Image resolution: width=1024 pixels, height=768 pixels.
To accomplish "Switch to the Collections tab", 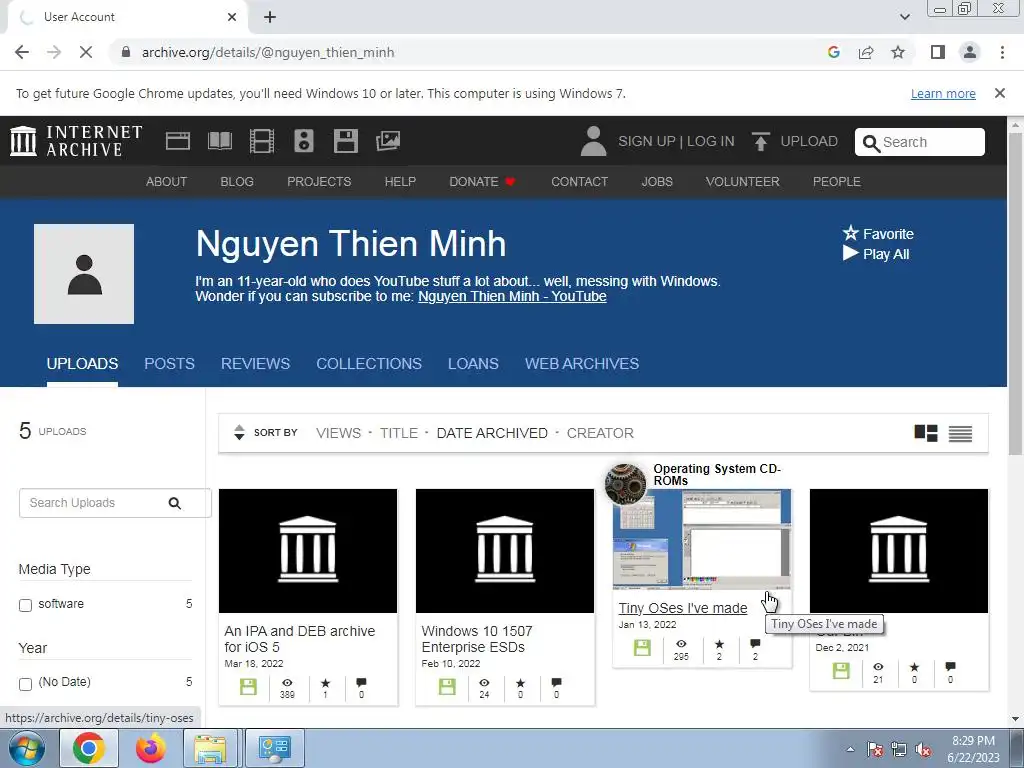I will click(369, 364).
